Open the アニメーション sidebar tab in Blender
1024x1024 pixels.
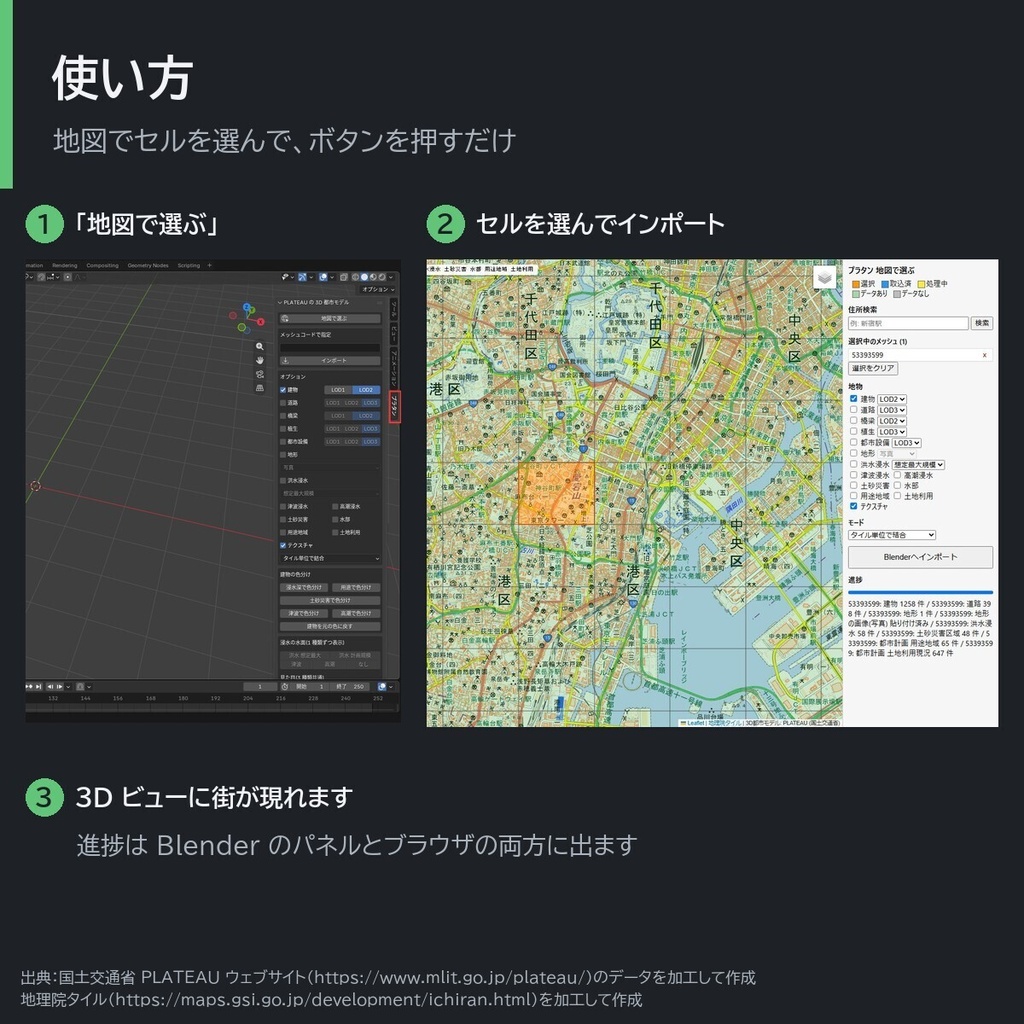point(394,366)
